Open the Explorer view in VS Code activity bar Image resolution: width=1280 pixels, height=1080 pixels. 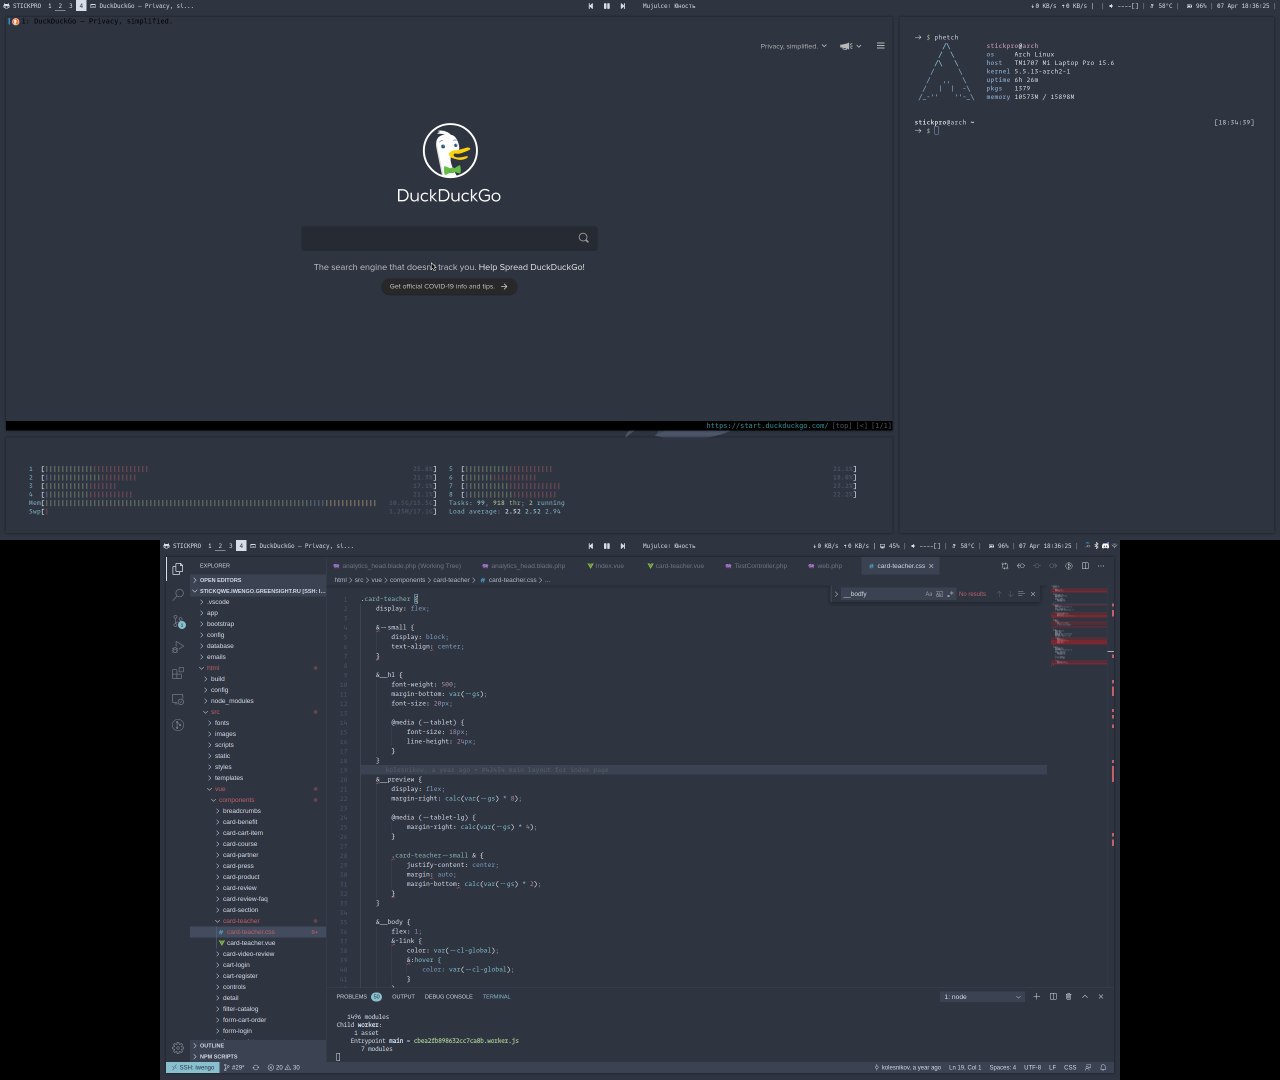pyautogui.click(x=178, y=568)
